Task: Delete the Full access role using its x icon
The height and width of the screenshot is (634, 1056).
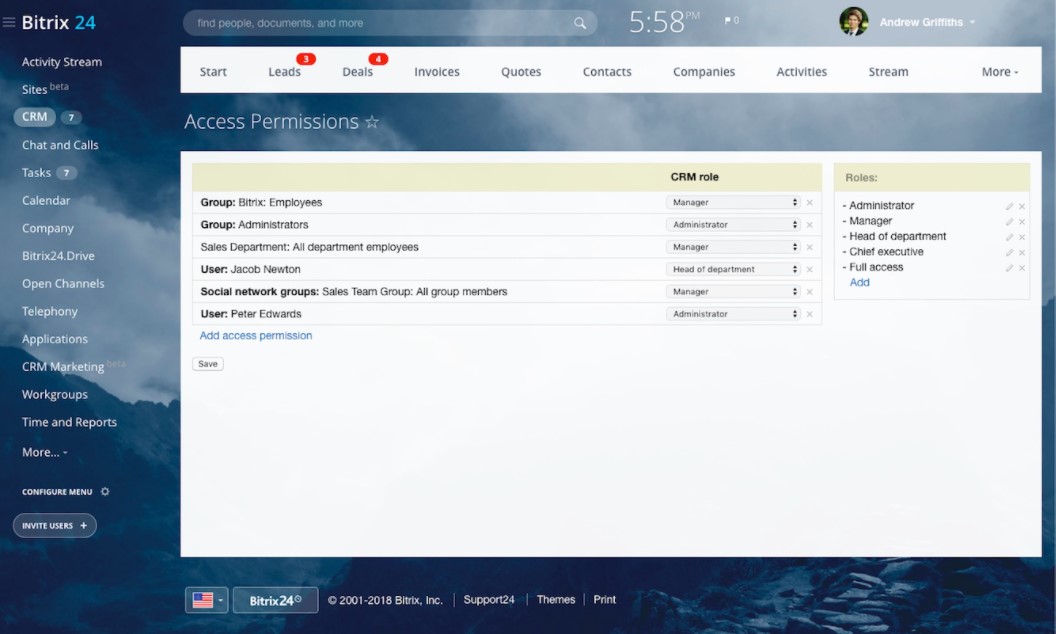Action: point(1022,267)
